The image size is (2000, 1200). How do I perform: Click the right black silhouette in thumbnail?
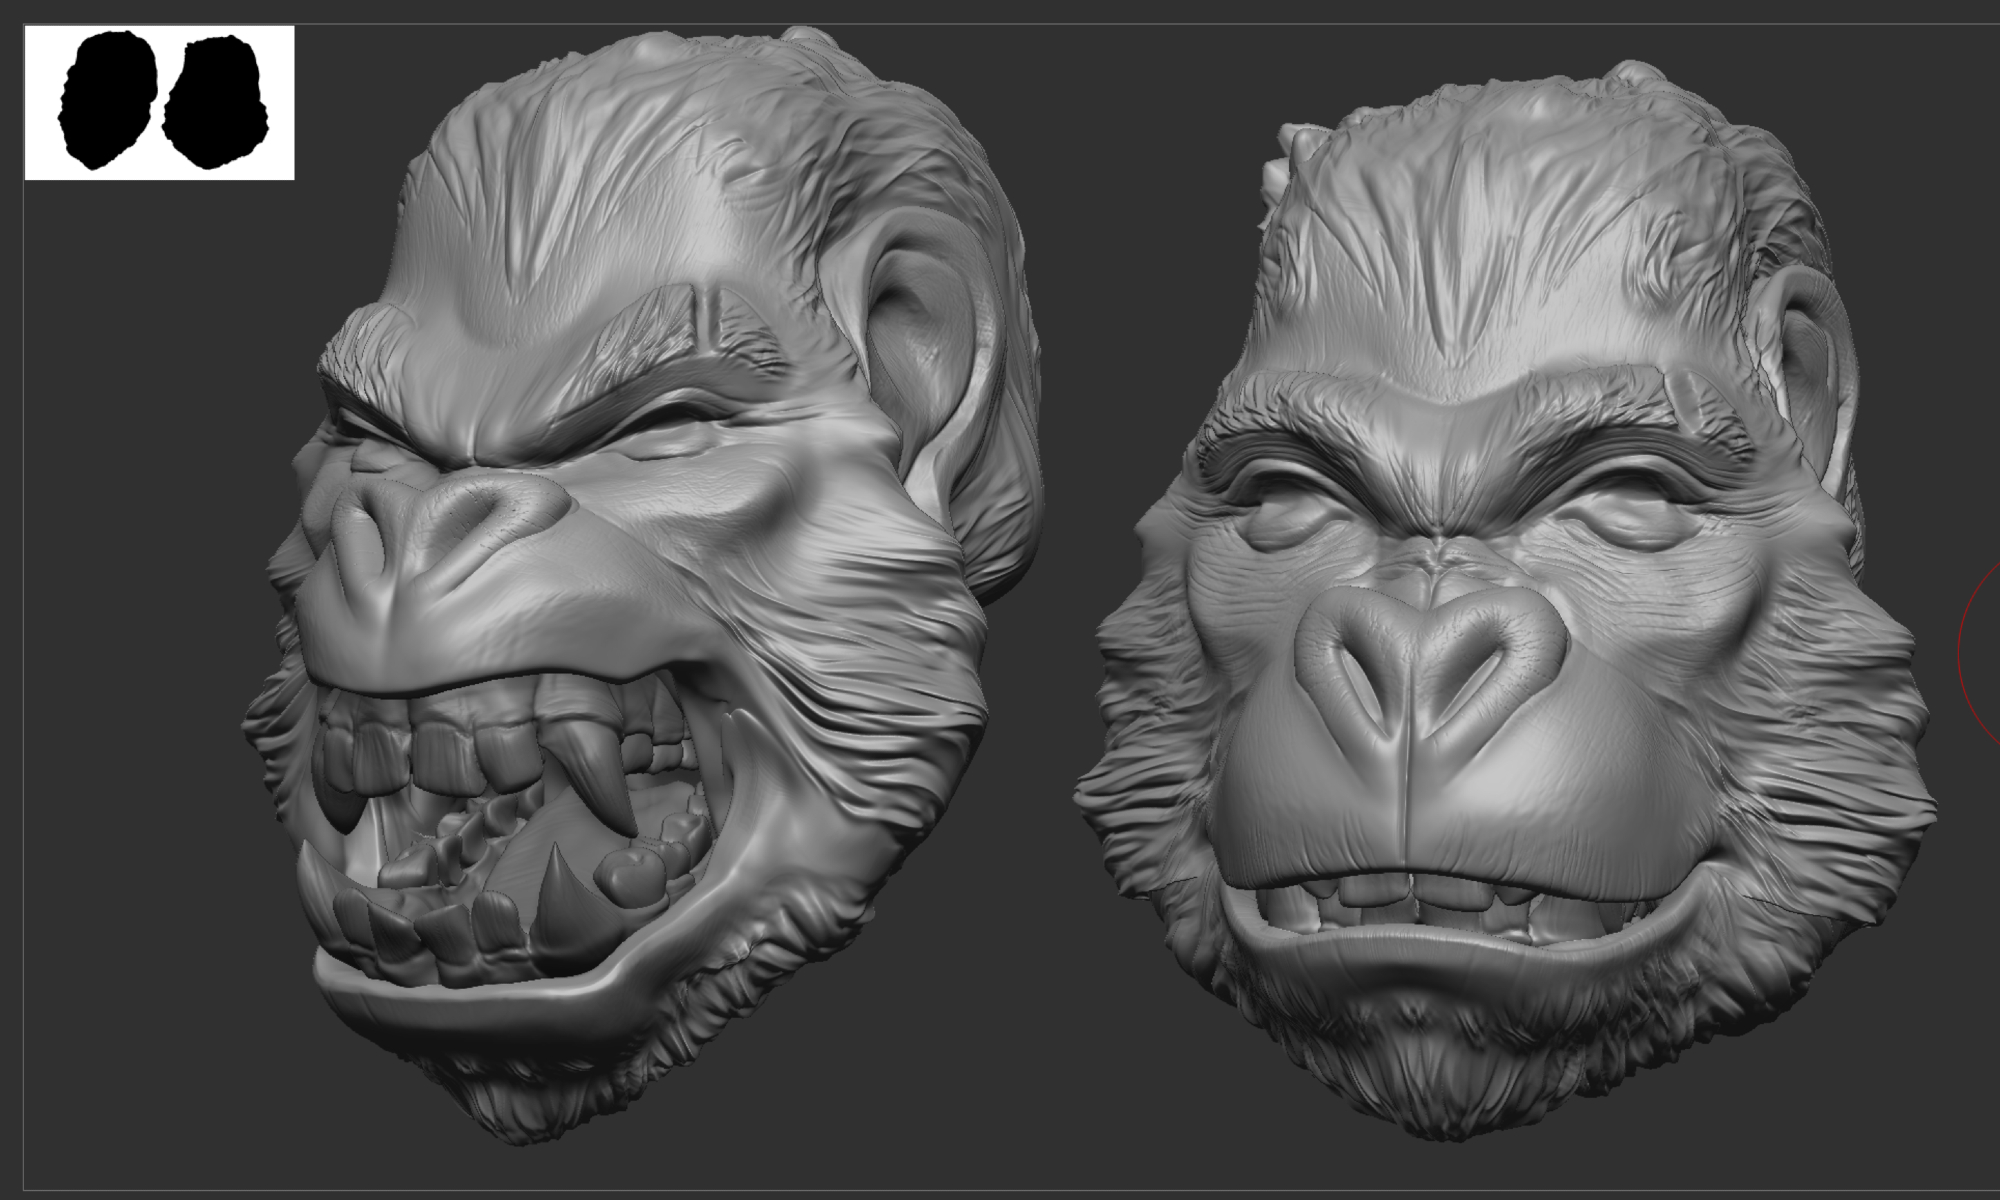tap(214, 103)
